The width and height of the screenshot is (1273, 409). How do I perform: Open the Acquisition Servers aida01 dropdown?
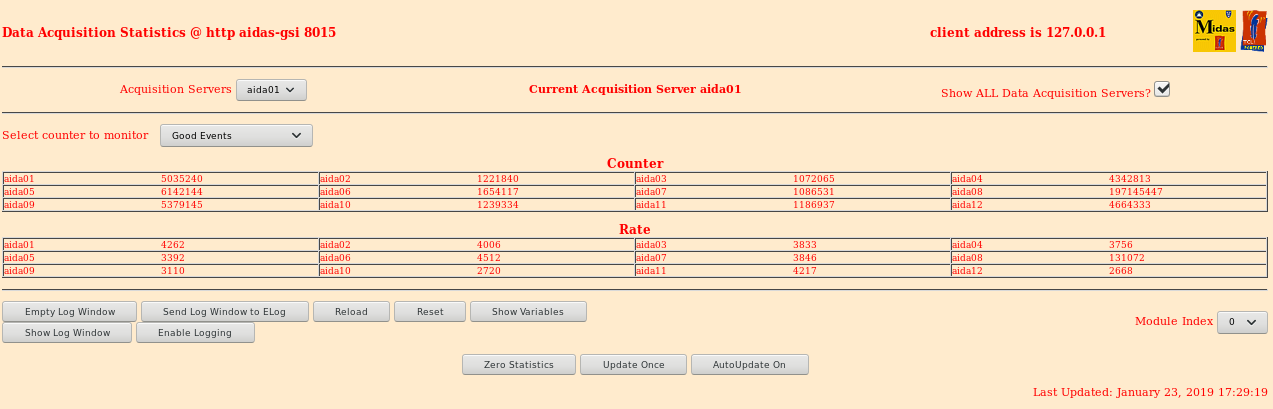click(271, 90)
